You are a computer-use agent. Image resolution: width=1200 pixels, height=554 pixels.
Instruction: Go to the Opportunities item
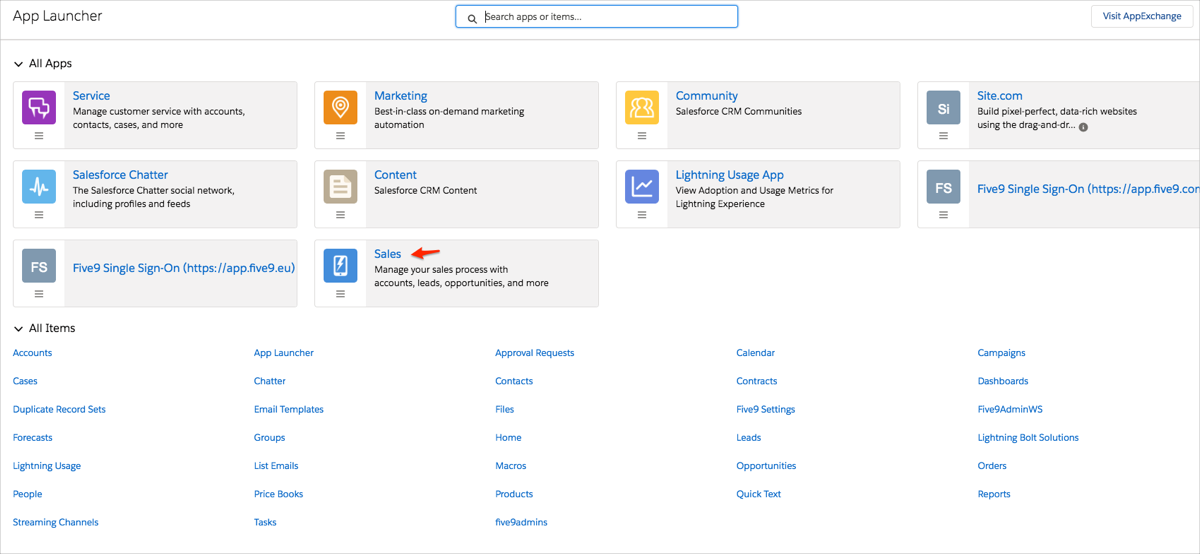point(766,466)
